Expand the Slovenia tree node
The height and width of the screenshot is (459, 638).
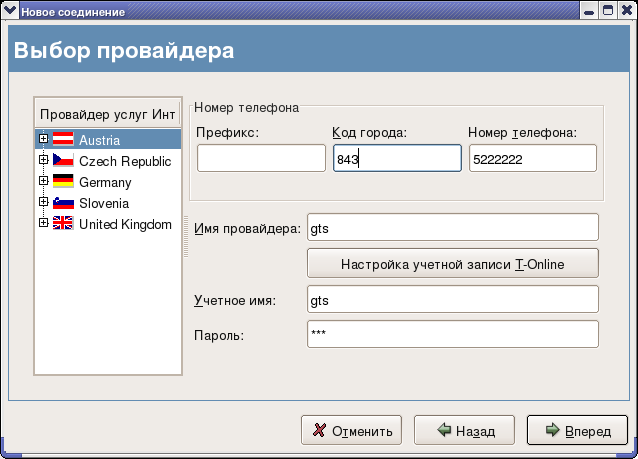coord(44,202)
